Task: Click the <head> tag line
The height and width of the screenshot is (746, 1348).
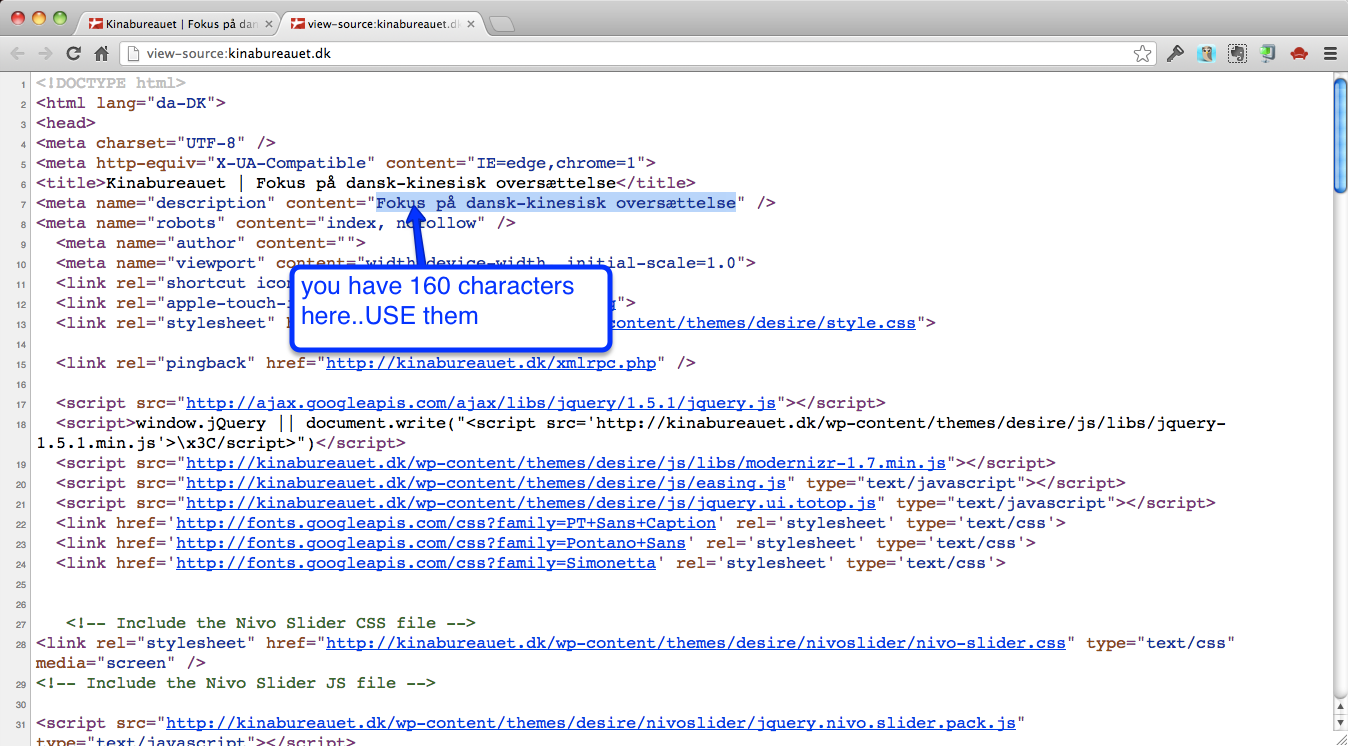Action: point(66,123)
